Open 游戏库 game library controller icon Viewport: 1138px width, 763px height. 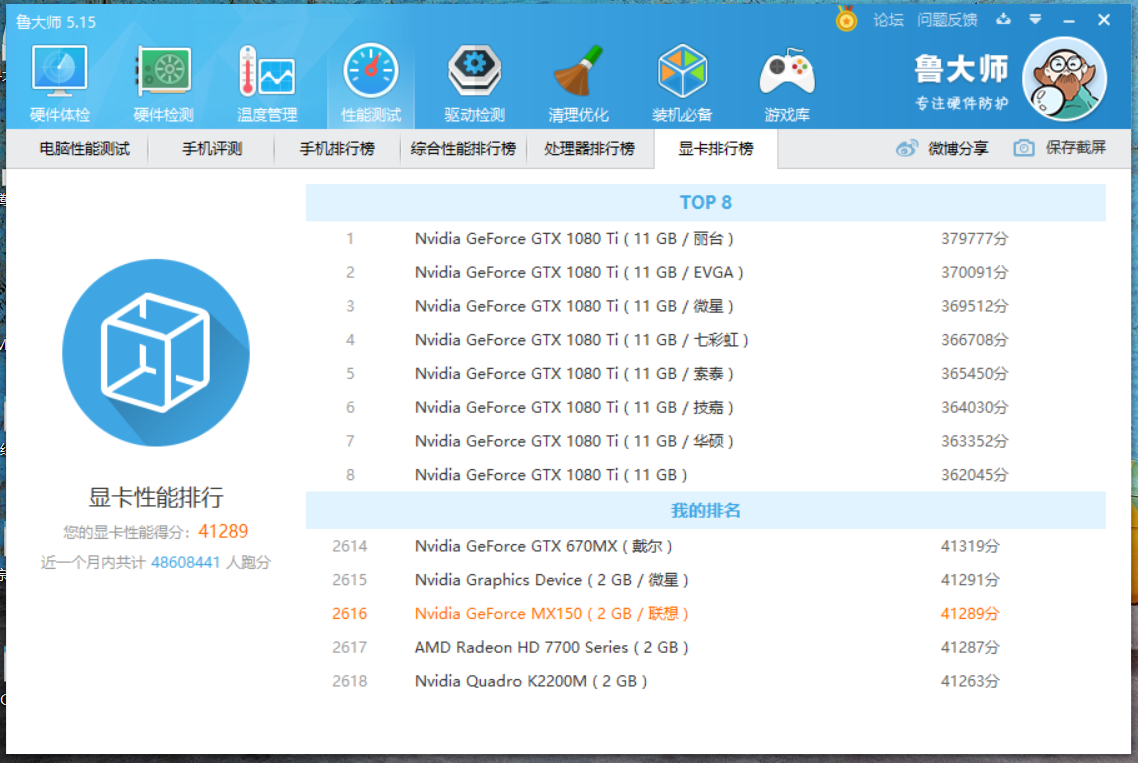click(x=787, y=84)
